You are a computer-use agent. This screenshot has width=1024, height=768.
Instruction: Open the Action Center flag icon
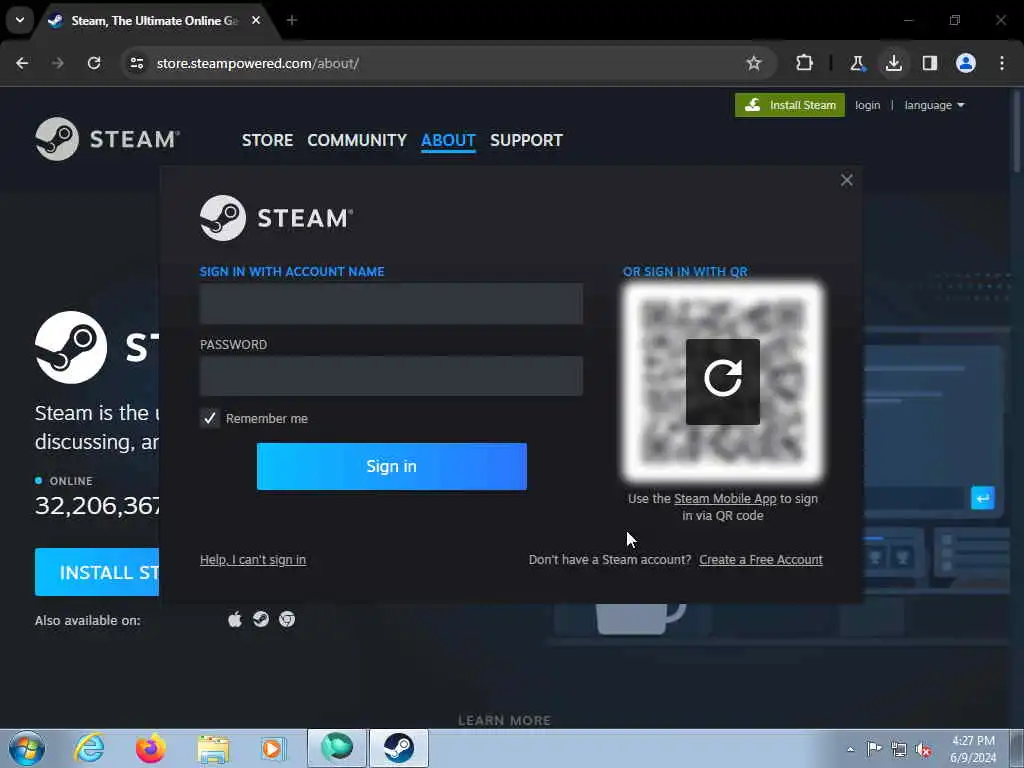pyautogui.click(x=874, y=749)
